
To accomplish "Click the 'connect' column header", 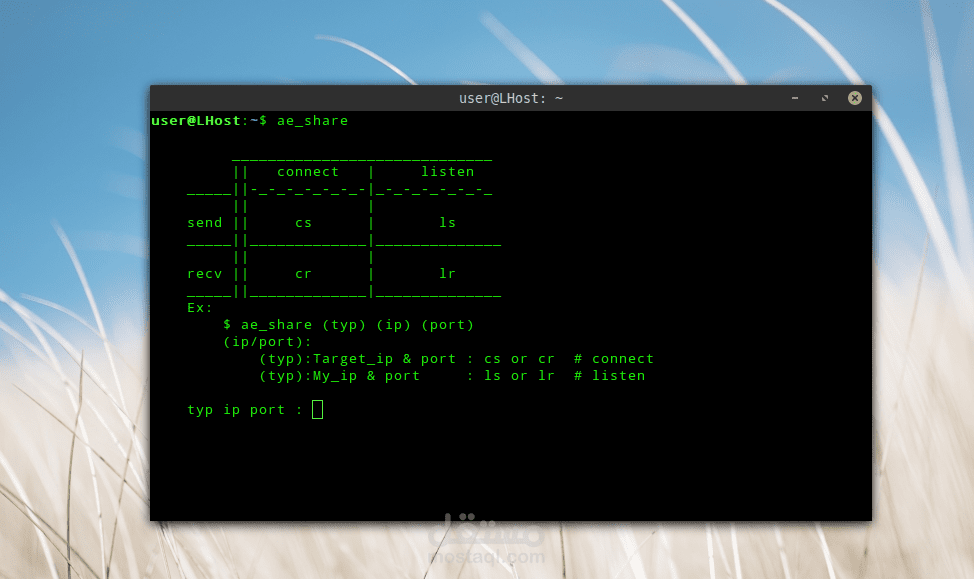I will (308, 171).
